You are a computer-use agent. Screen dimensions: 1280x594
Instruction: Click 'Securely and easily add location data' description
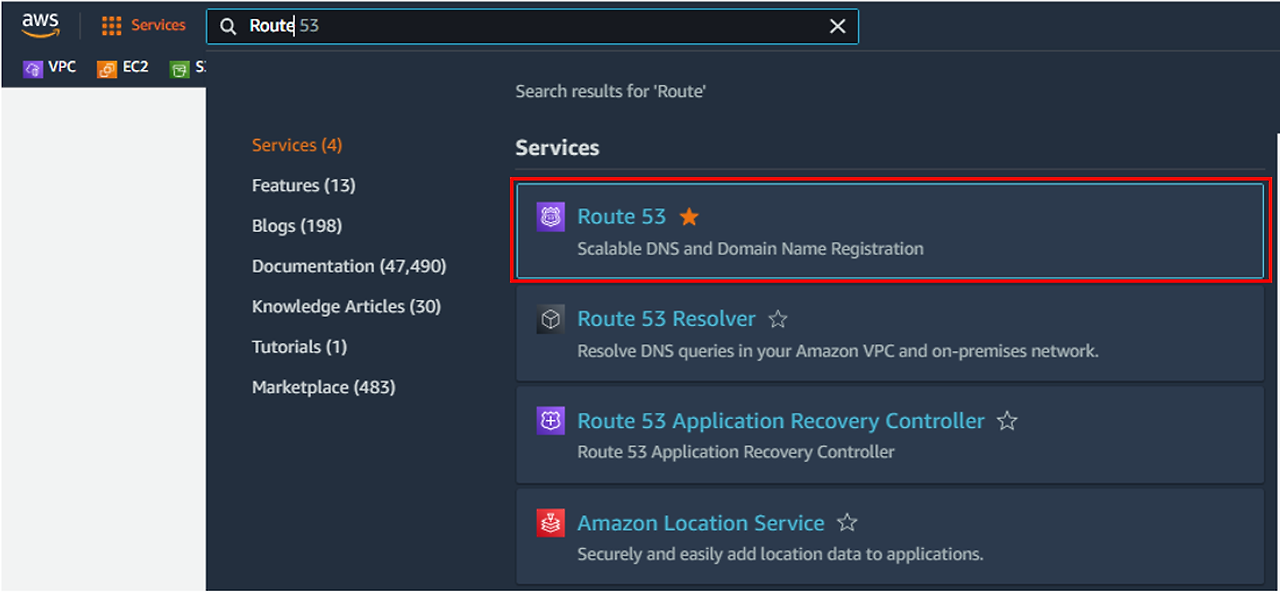[x=780, y=553]
